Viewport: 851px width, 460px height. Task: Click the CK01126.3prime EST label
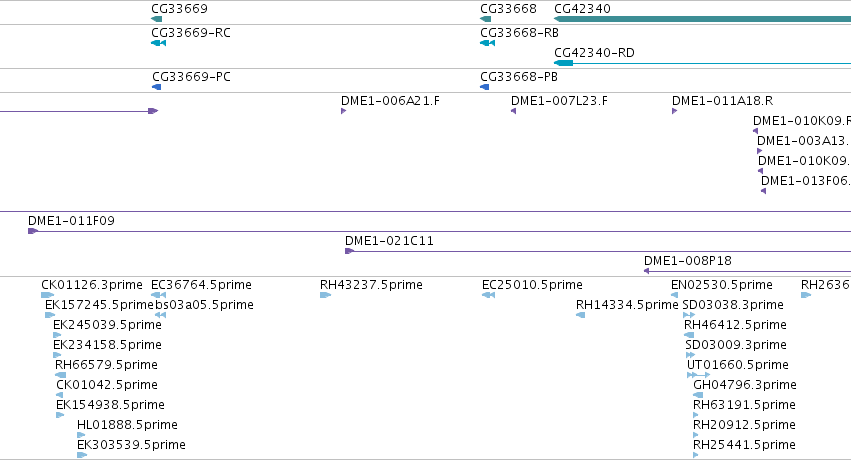pos(92,285)
